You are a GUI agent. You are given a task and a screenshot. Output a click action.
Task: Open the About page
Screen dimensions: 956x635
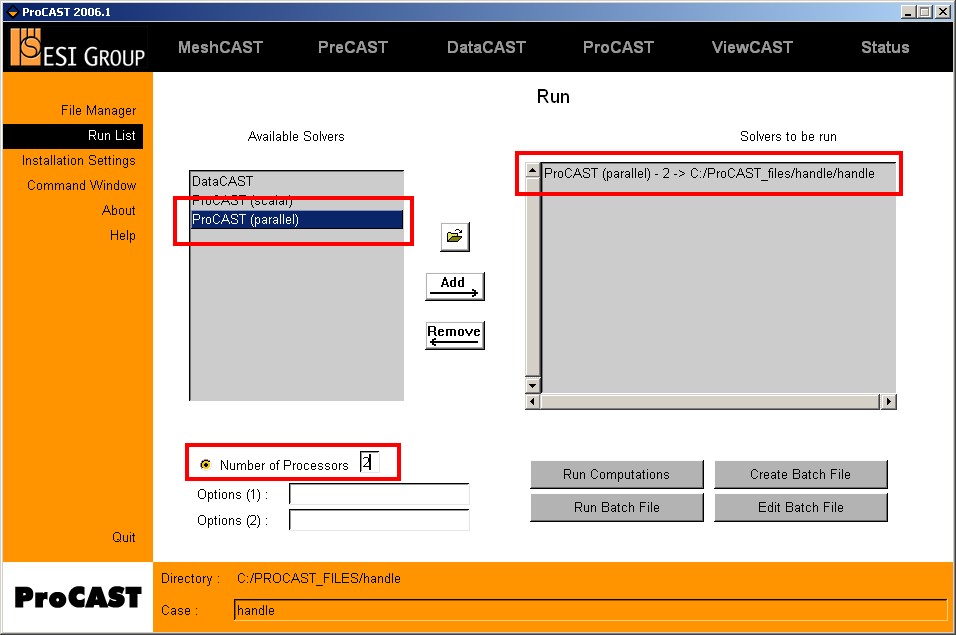(x=118, y=210)
